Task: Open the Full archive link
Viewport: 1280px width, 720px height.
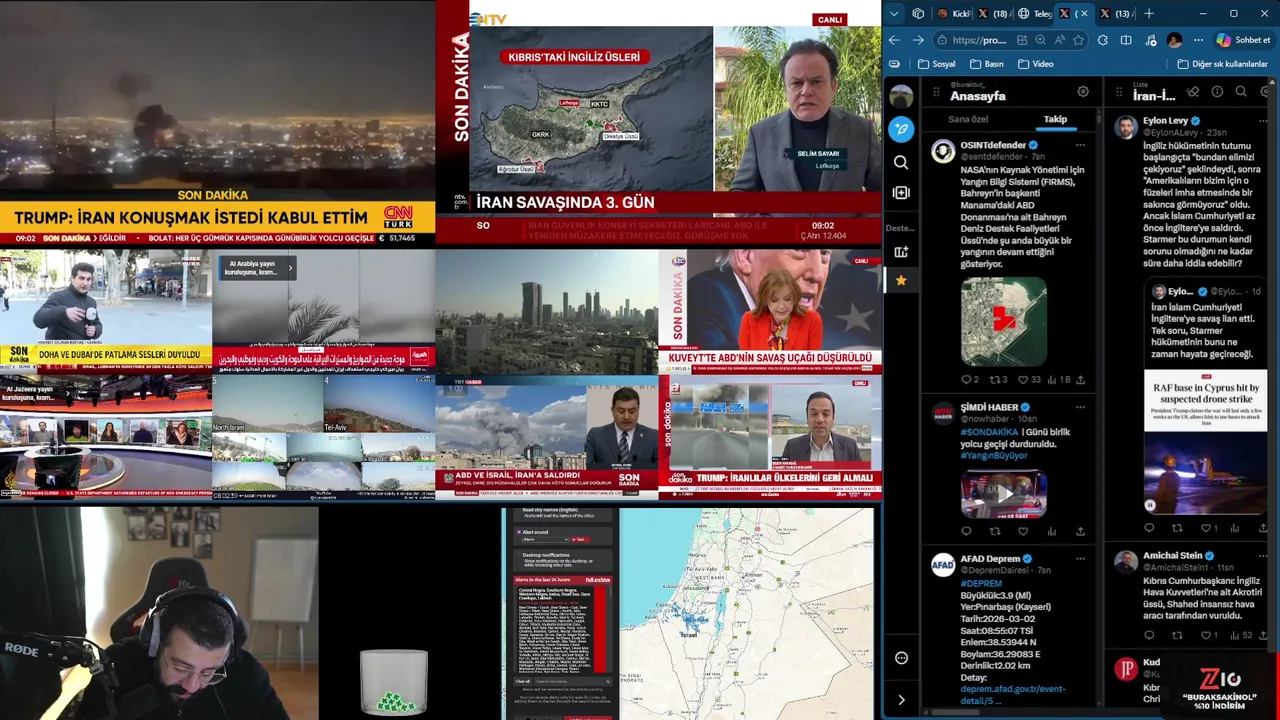Action: pyautogui.click(x=598, y=580)
